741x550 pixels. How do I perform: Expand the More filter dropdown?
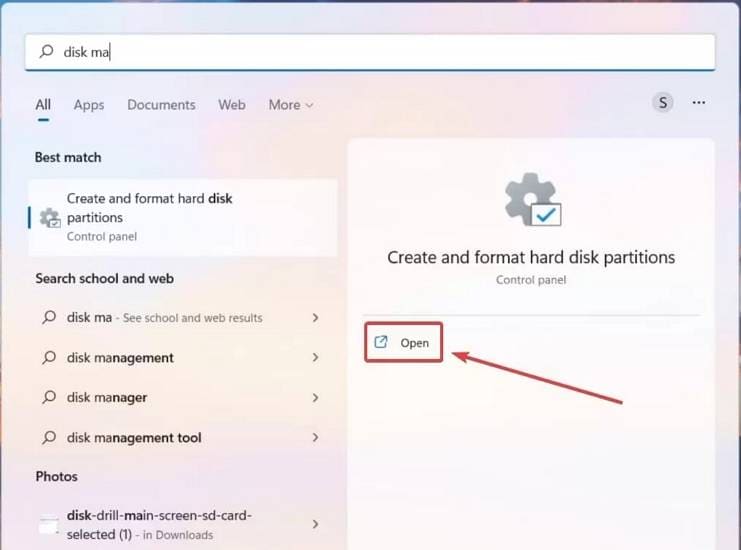point(291,104)
